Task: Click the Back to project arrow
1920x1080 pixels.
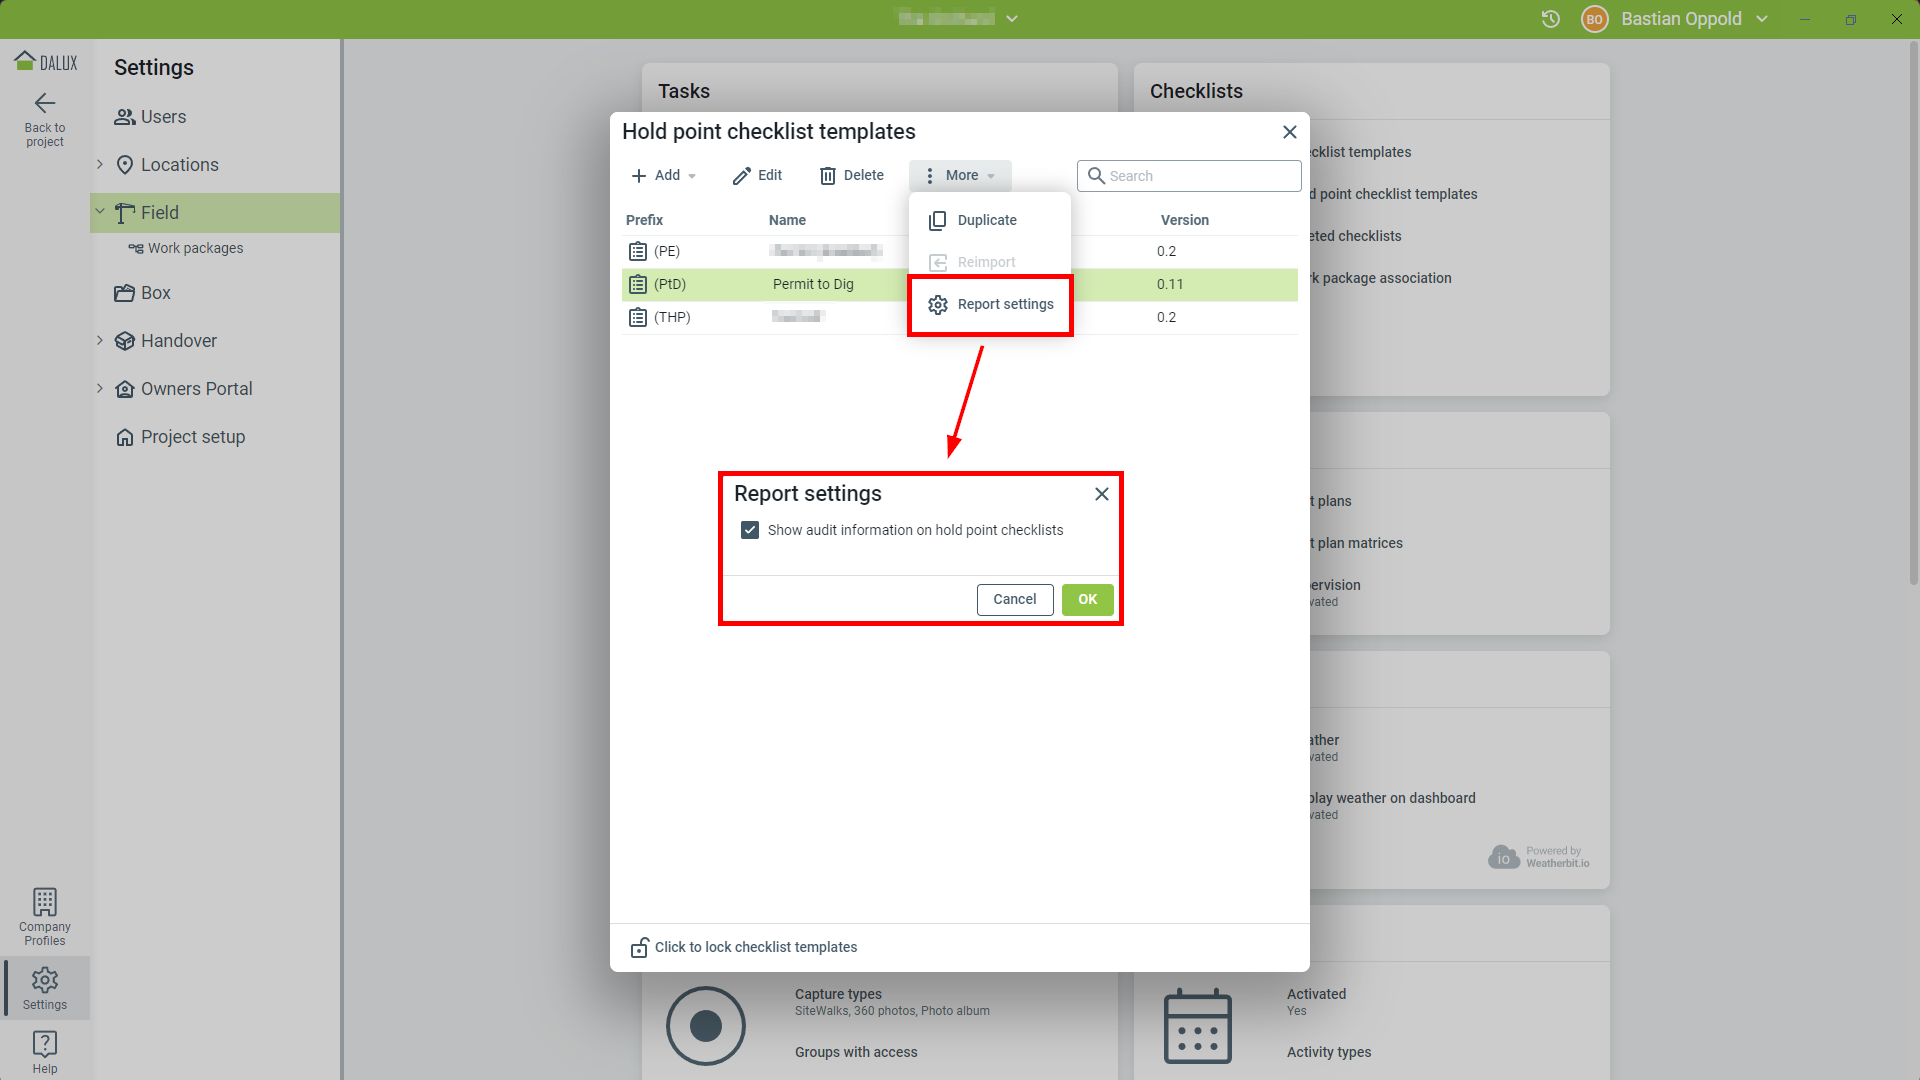Action: tap(44, 103)
